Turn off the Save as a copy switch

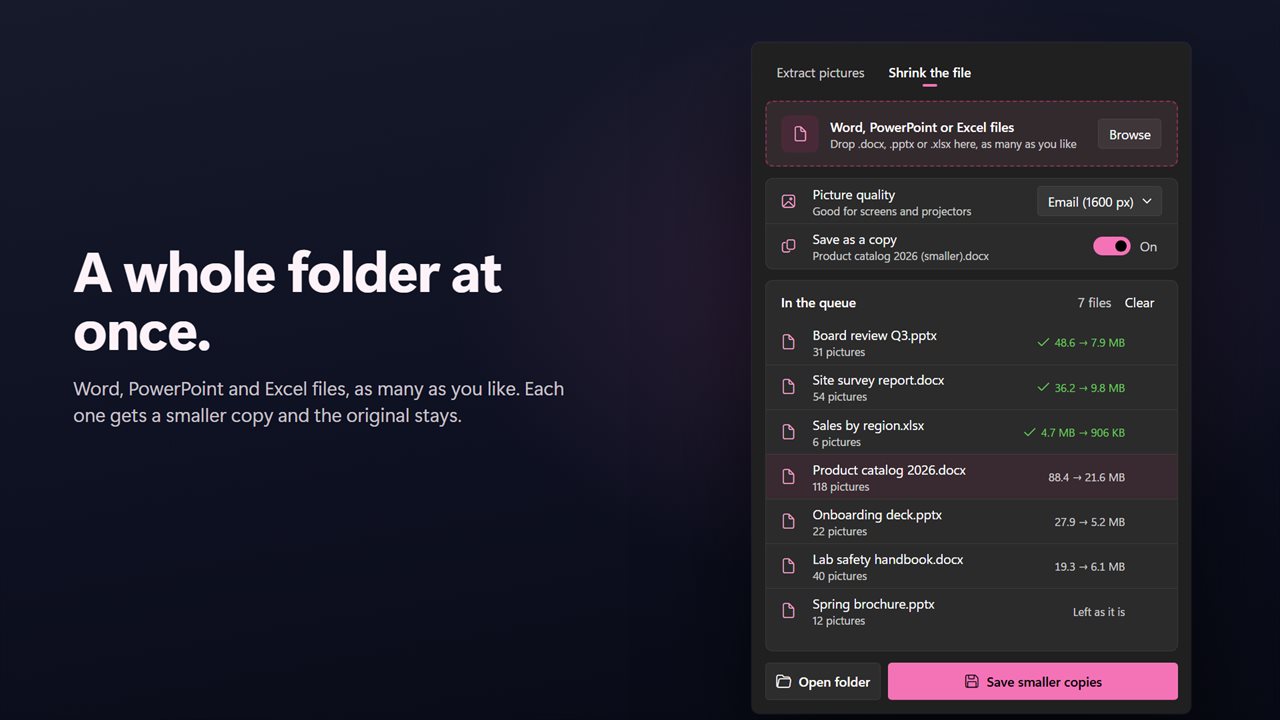(x=1112, y=246)
